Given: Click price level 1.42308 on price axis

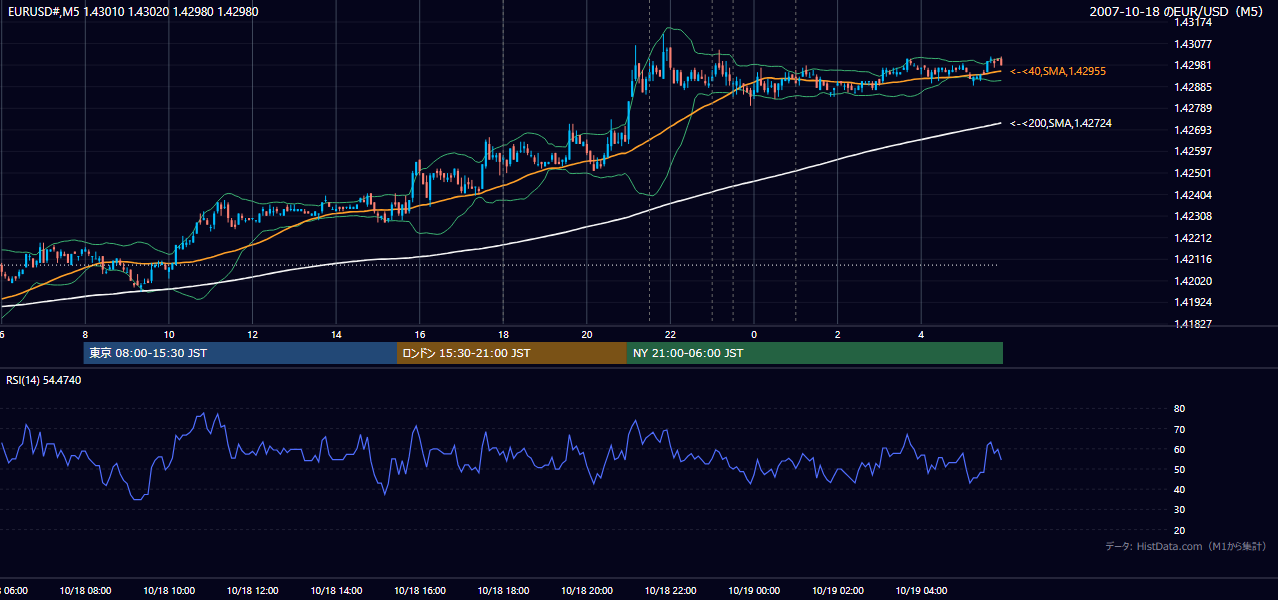Looking at the screenshot, I should [1192, 216].
